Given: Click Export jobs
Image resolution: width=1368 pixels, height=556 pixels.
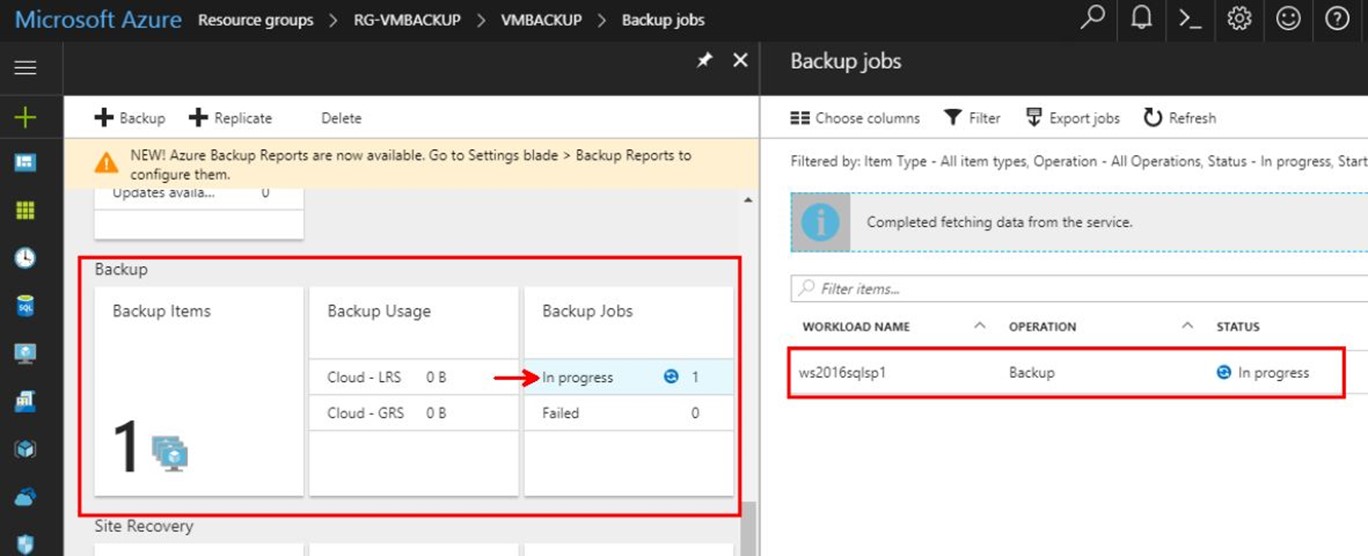Looking at the screenshot, I should coord(1073,118).
